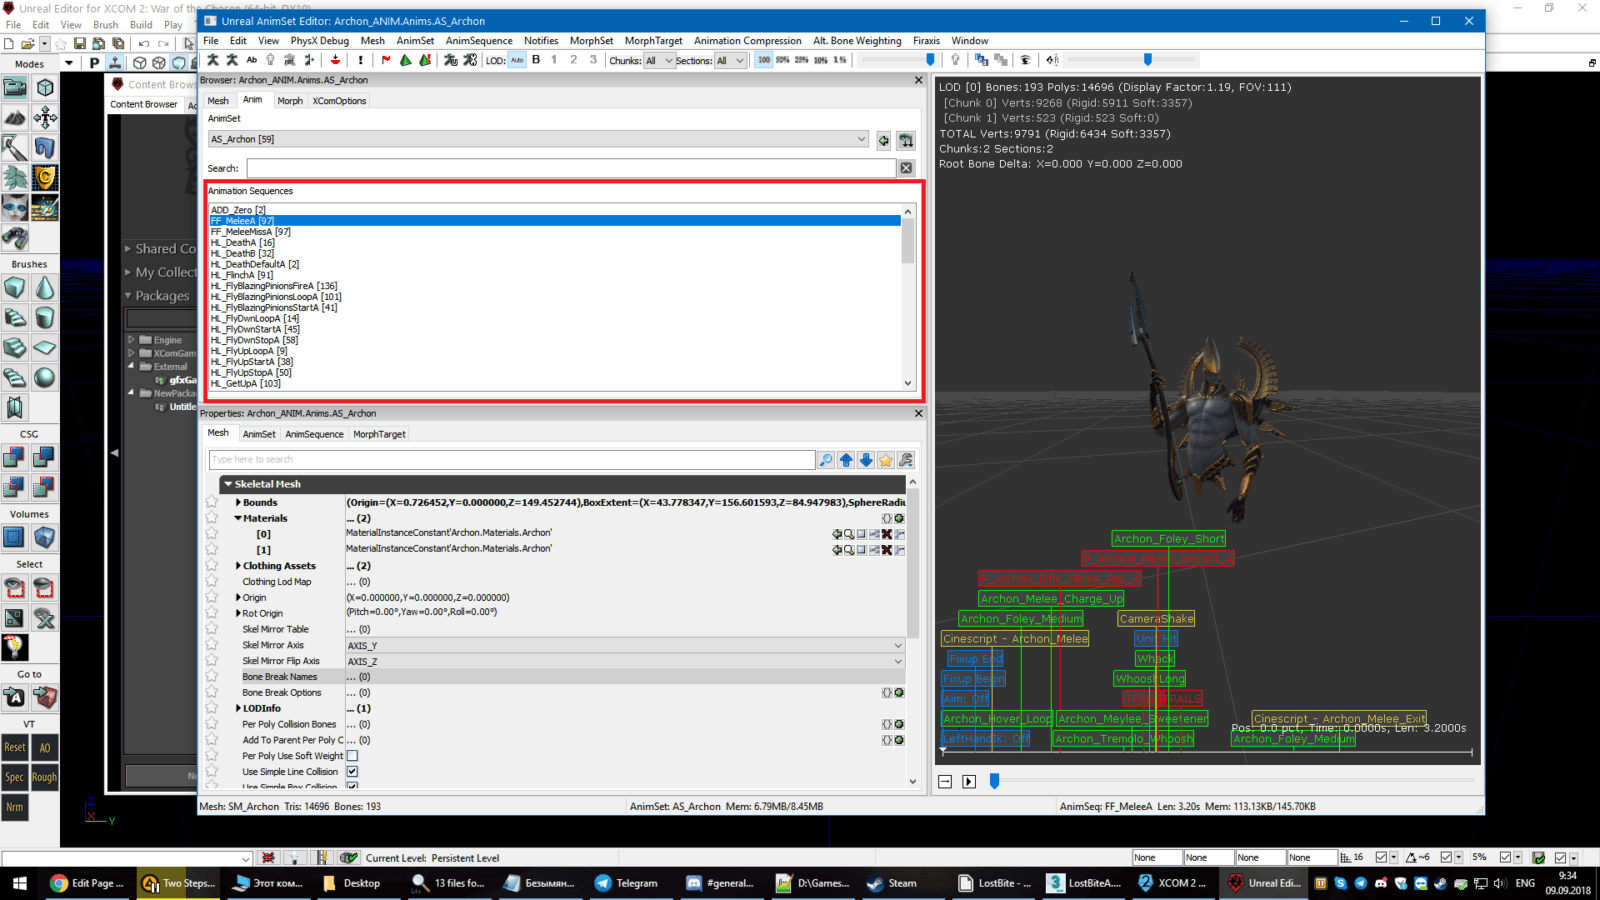1600x900 pixels.
Task: Switch to AnimSequence properties tab
Action: coord(314,434)
